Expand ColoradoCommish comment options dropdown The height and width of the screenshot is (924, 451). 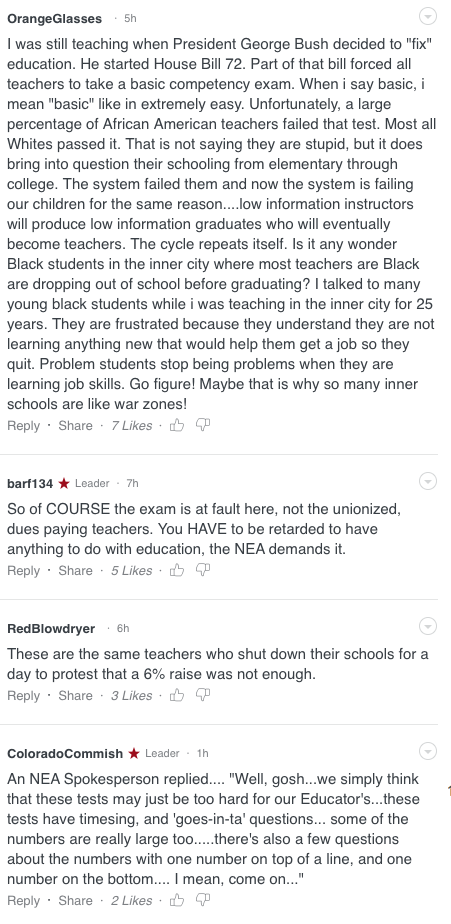[428, 751]
